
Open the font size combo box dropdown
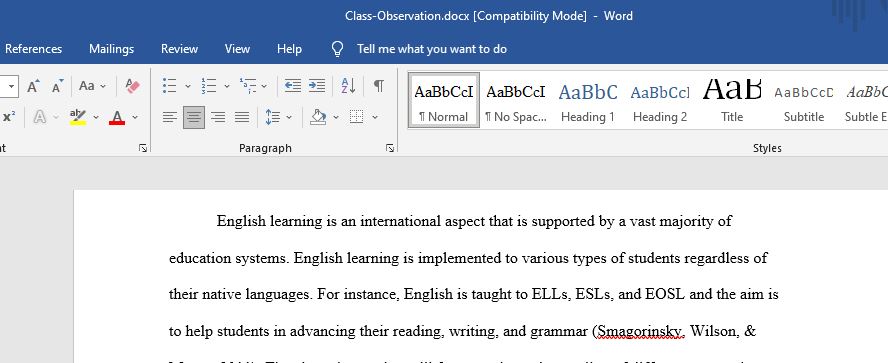pos(12,86)
